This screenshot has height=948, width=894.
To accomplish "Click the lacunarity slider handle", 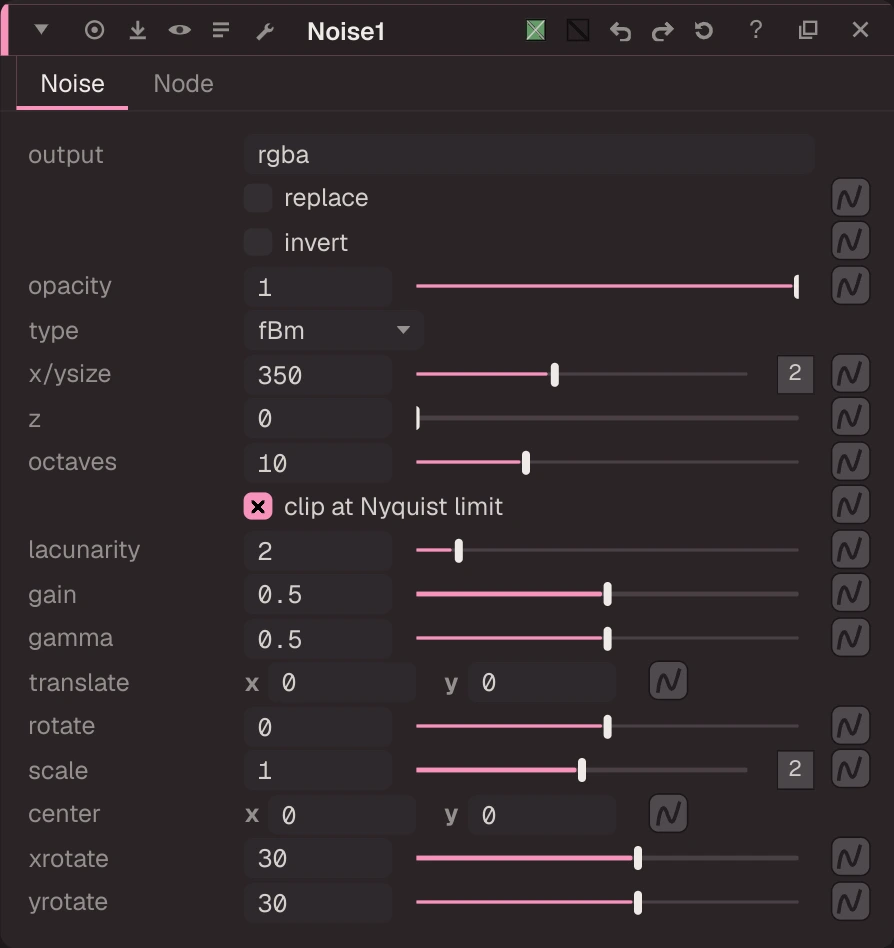I will tap(459, 551).
